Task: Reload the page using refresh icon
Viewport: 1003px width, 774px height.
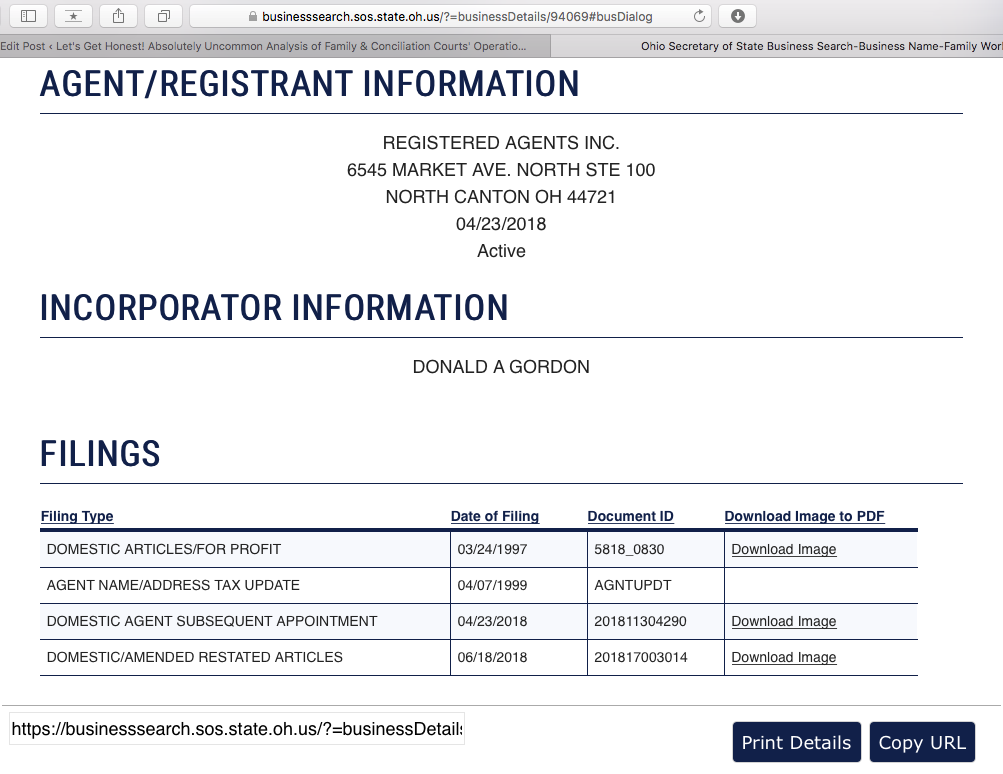Action: [x=699, y=16]
